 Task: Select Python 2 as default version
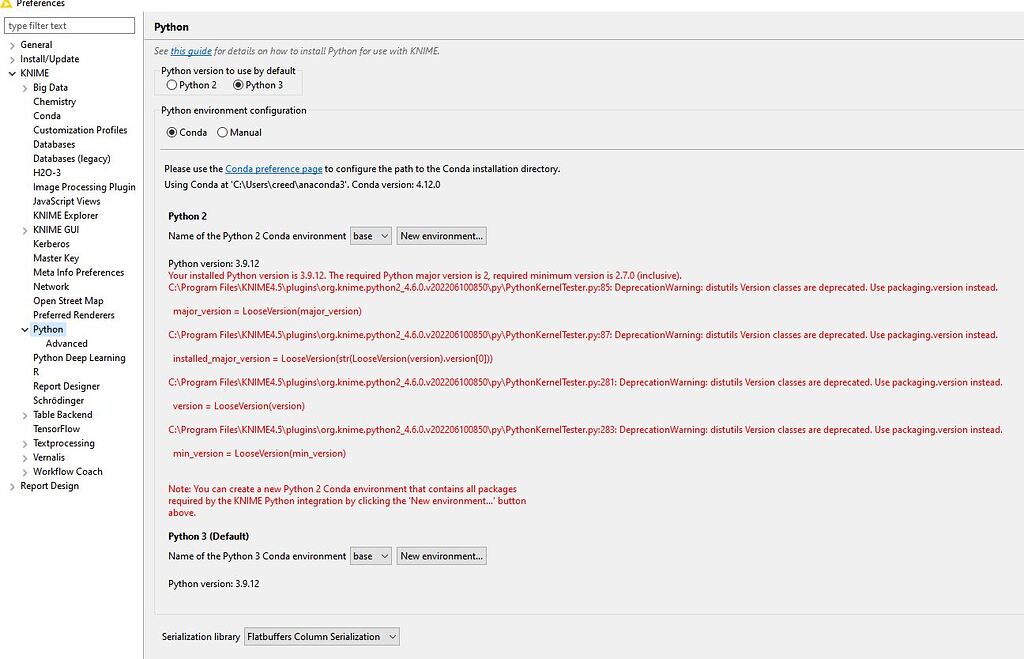click(172, 85)
